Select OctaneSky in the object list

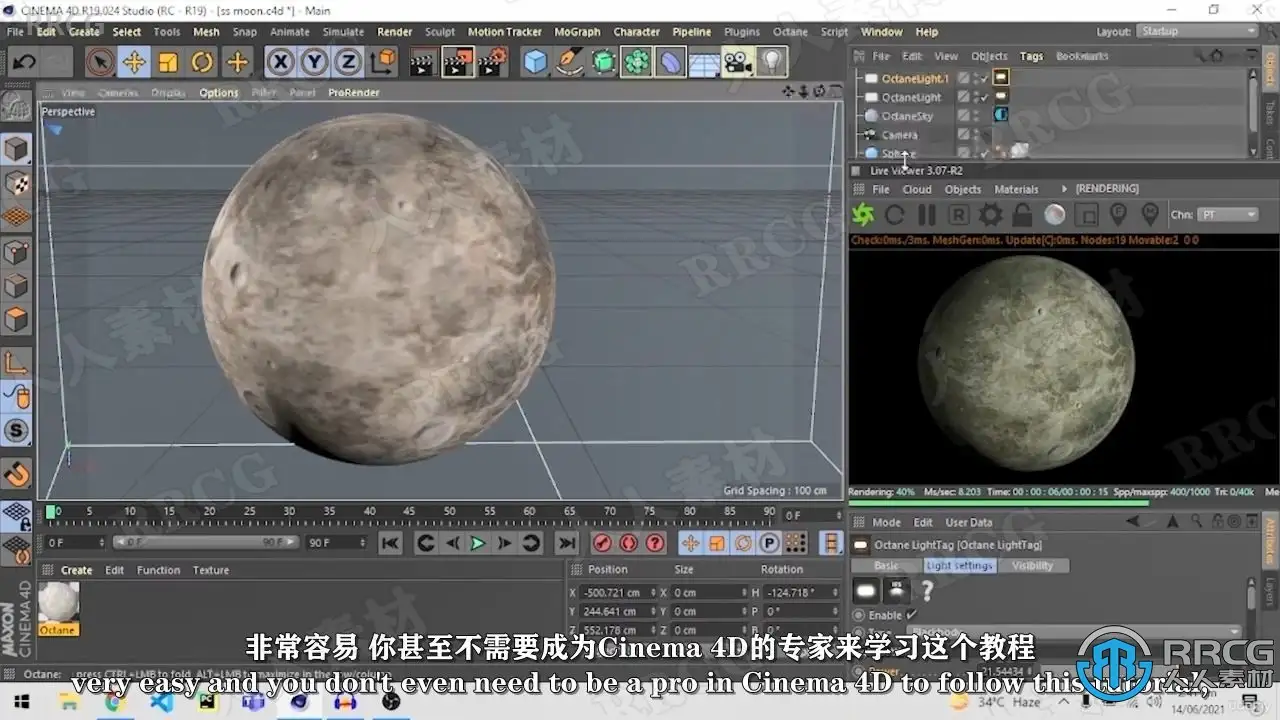[x=907, y=116]
